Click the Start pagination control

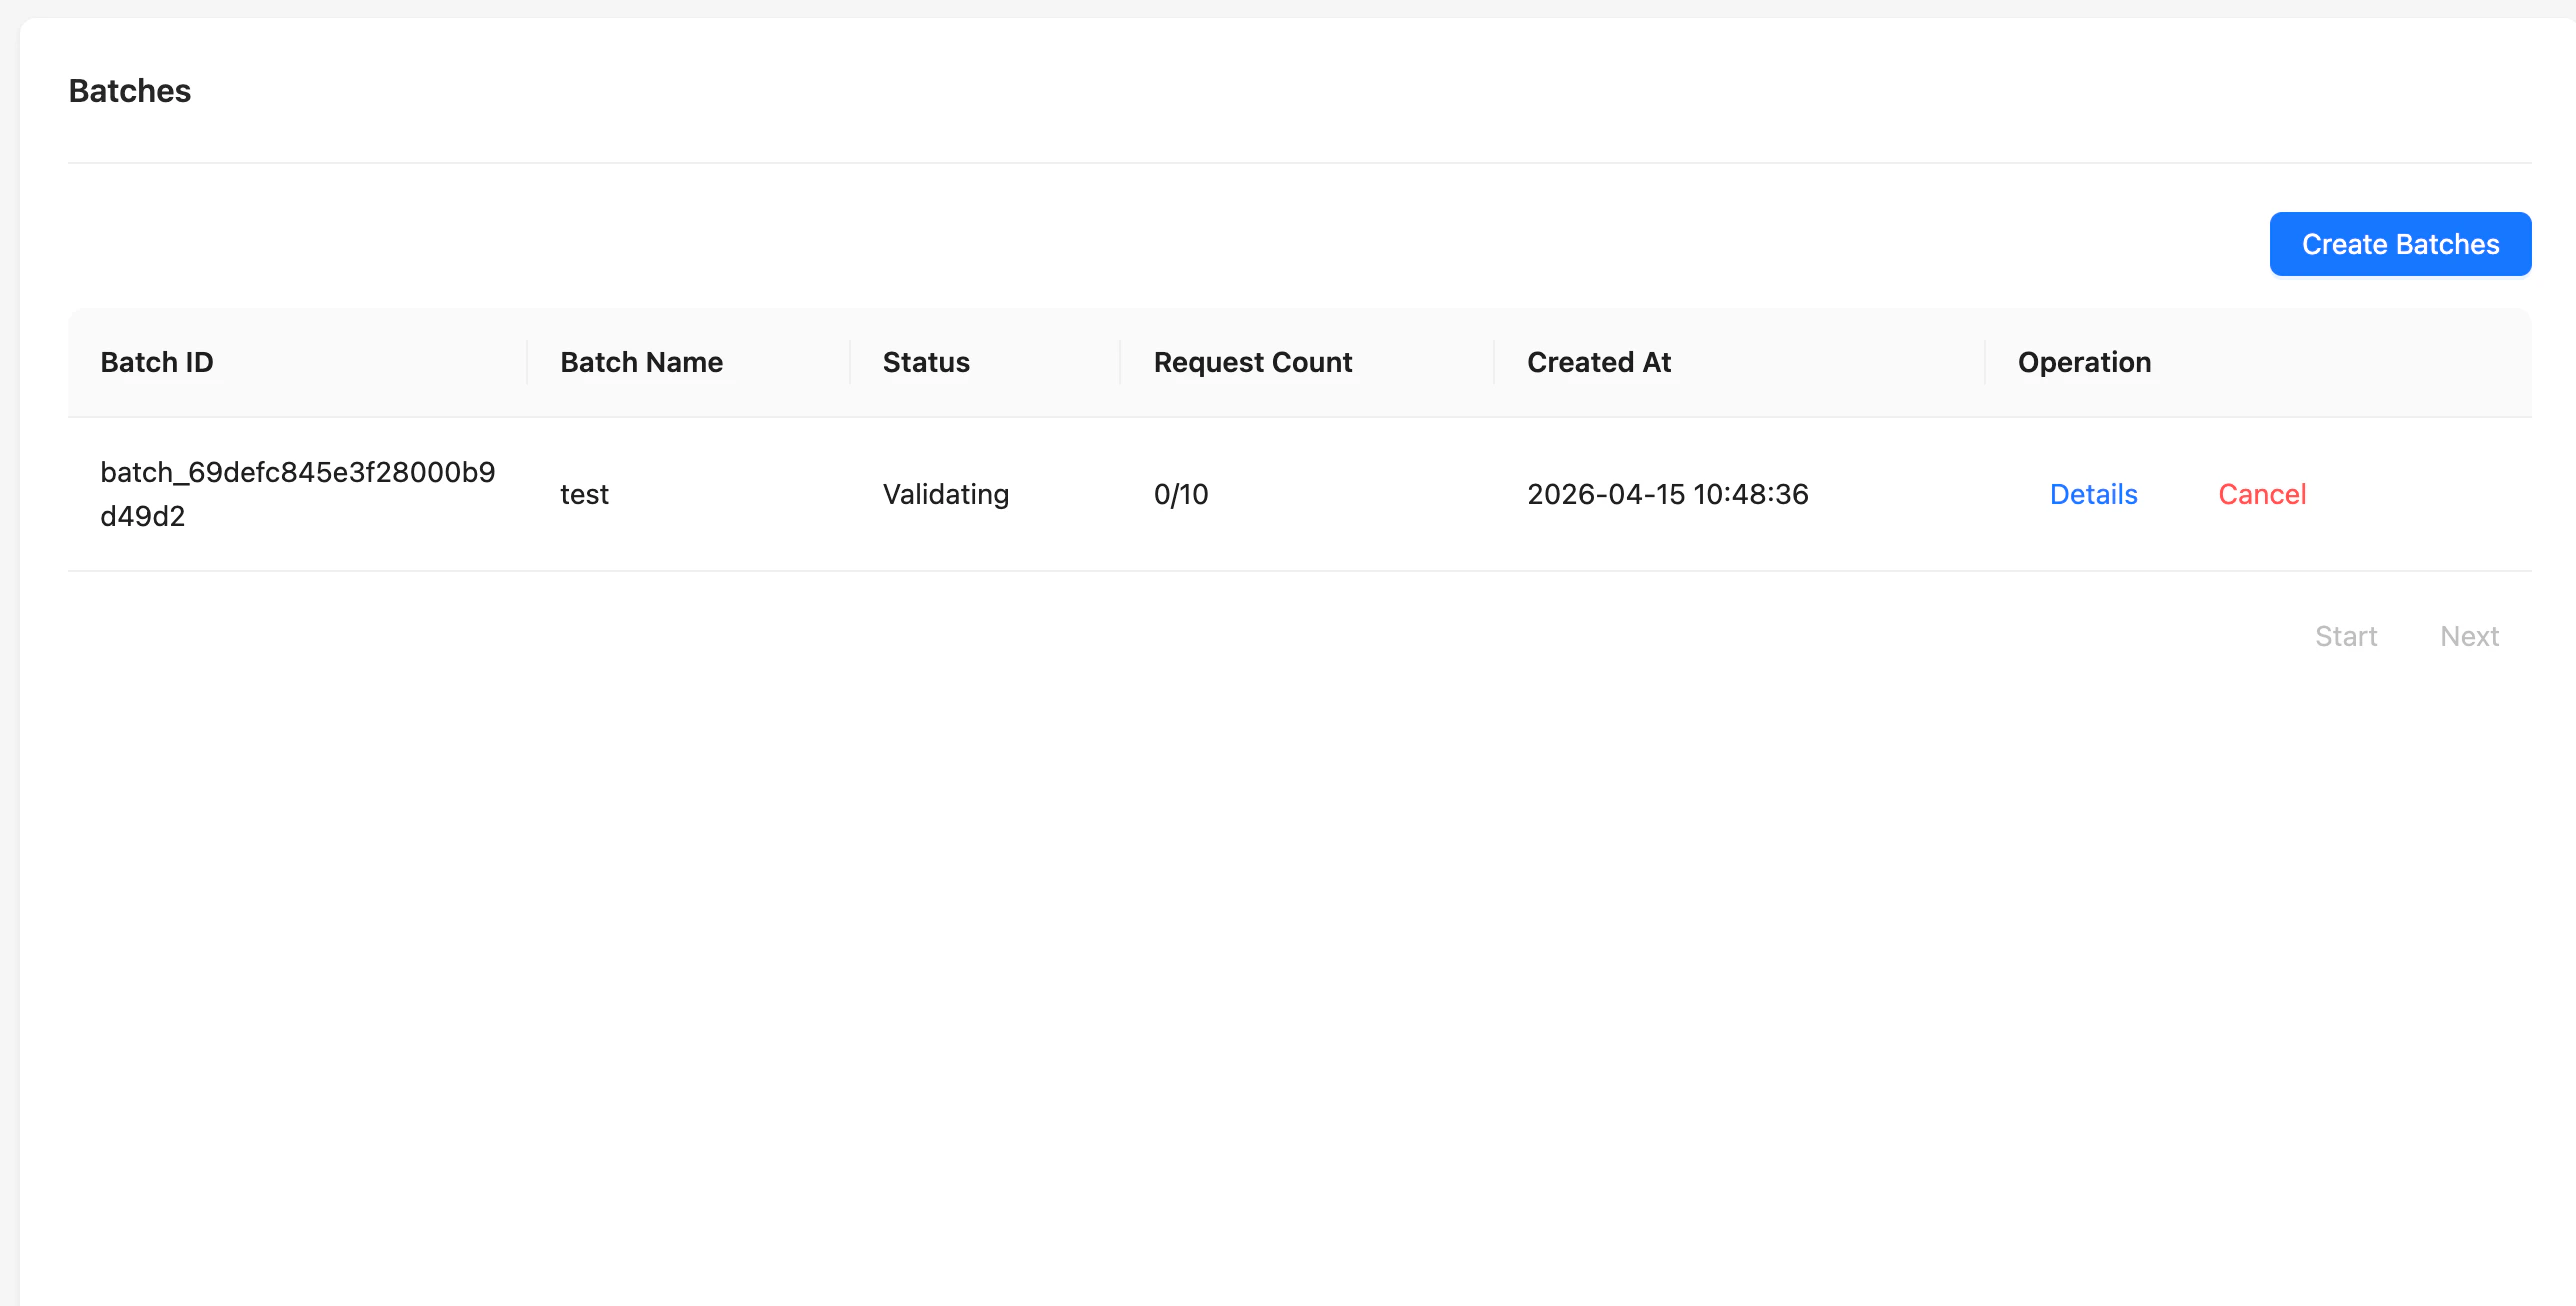(2346, 636)
